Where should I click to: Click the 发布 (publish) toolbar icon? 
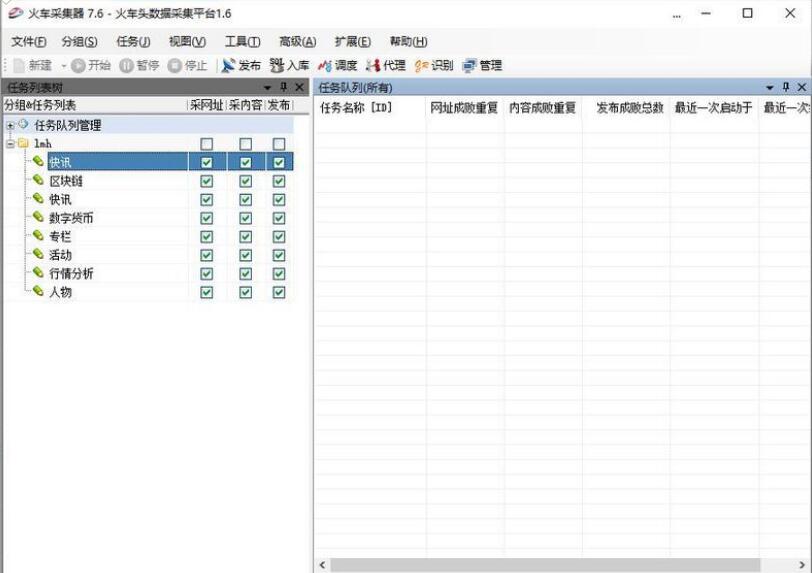click(x=240, y=66)
